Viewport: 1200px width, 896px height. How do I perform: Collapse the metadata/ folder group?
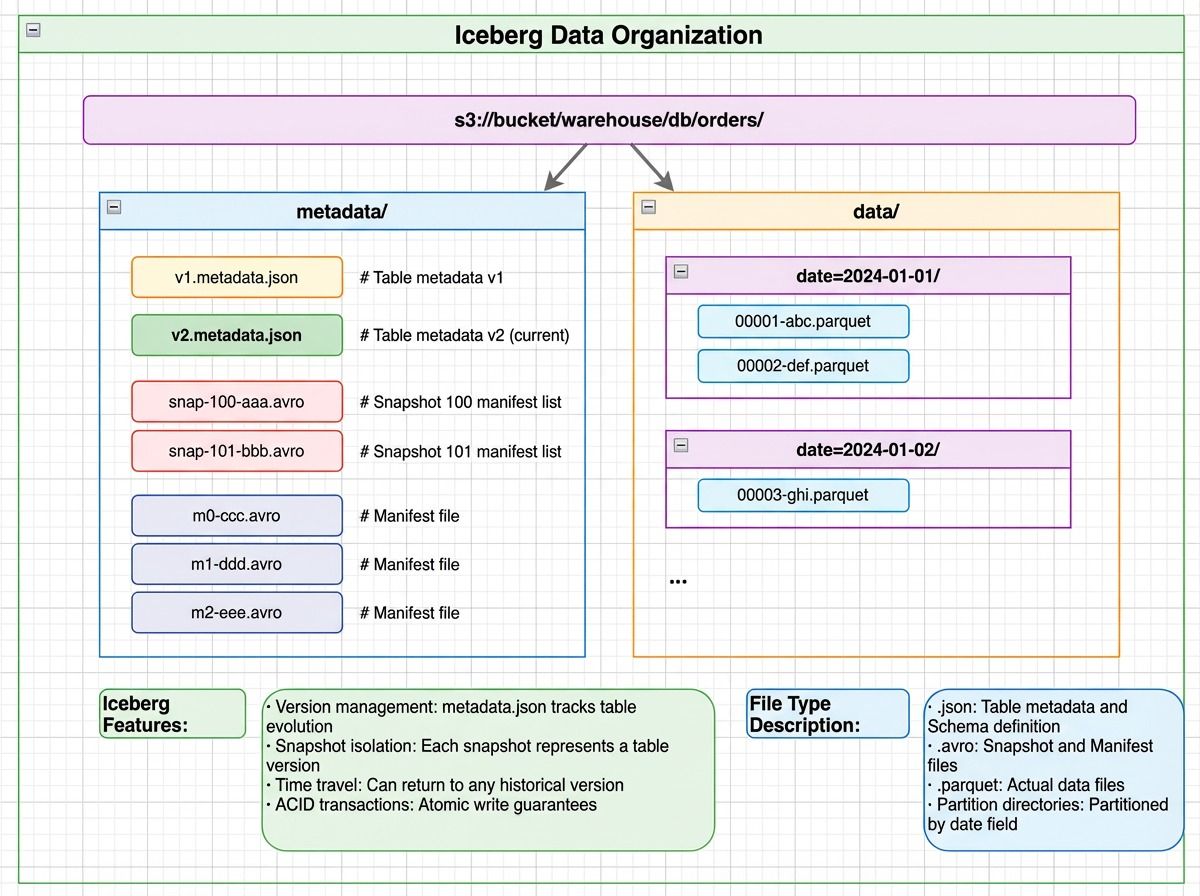115,207
